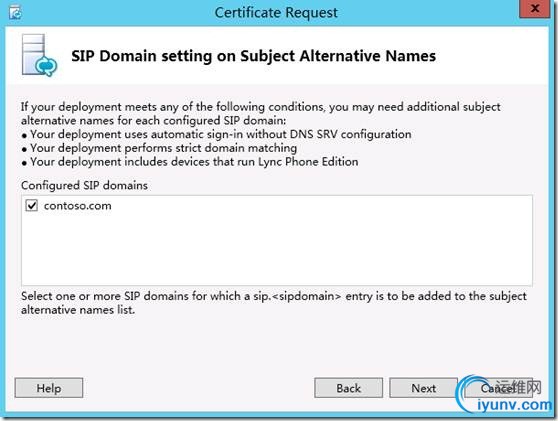Go Back to the previous wizard step
Viewport: 558px width, 421px height.
(x=349, y=388)
